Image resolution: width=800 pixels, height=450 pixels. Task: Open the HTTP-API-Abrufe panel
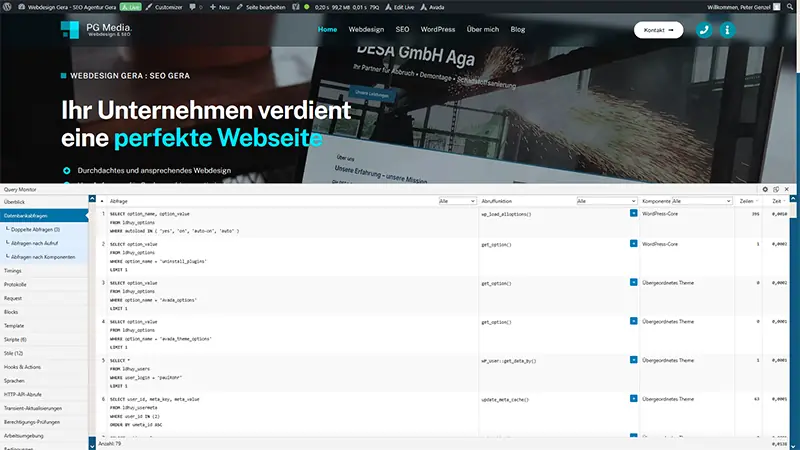(x=44, y=395)
